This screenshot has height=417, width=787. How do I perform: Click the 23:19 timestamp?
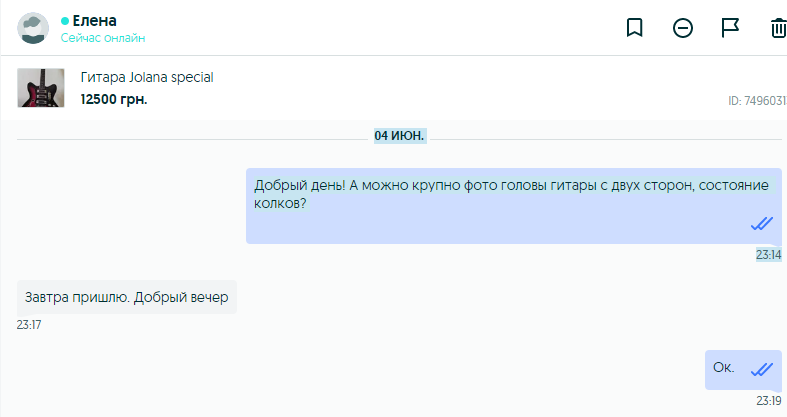click(x=769, y=400)
